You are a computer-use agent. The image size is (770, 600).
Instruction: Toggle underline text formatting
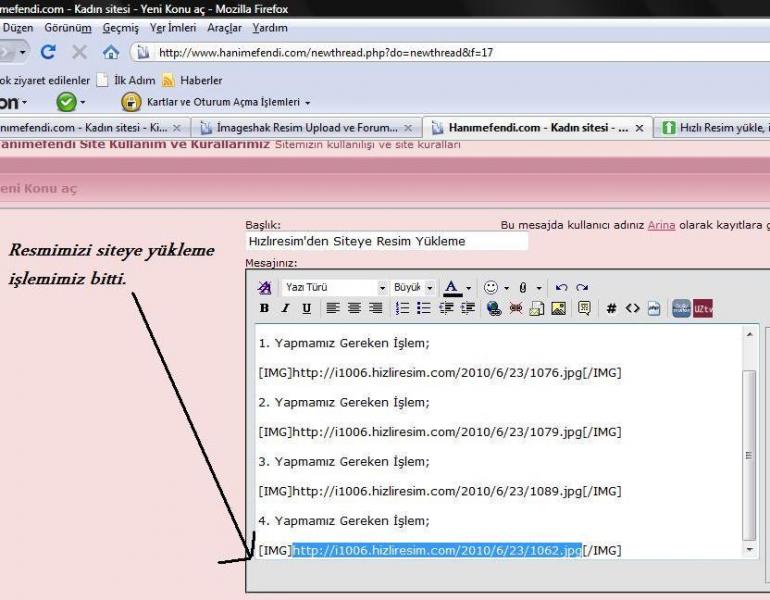tap(306, 309)
